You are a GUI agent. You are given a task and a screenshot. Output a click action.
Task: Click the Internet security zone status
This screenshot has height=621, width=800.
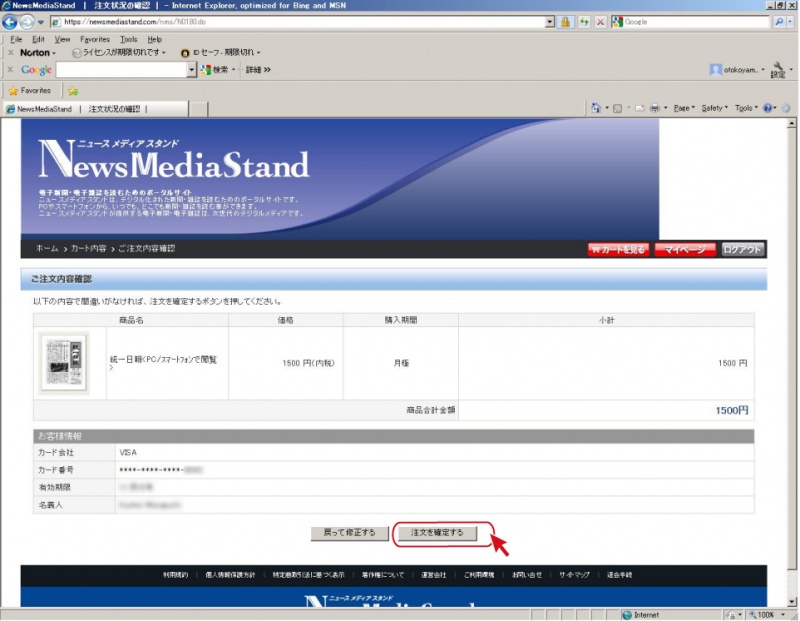click(x=641, y=615)
